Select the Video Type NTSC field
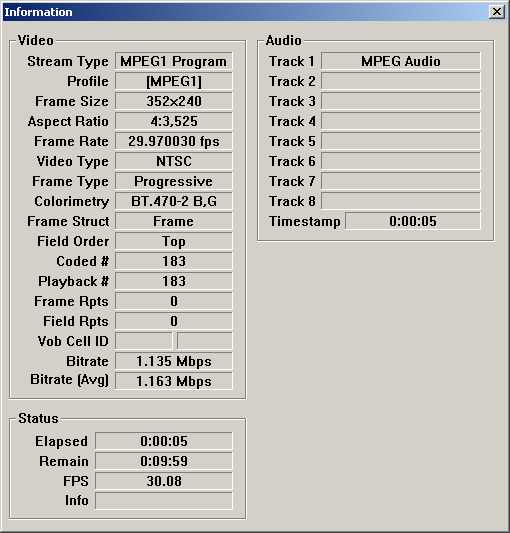 point(174,161)
